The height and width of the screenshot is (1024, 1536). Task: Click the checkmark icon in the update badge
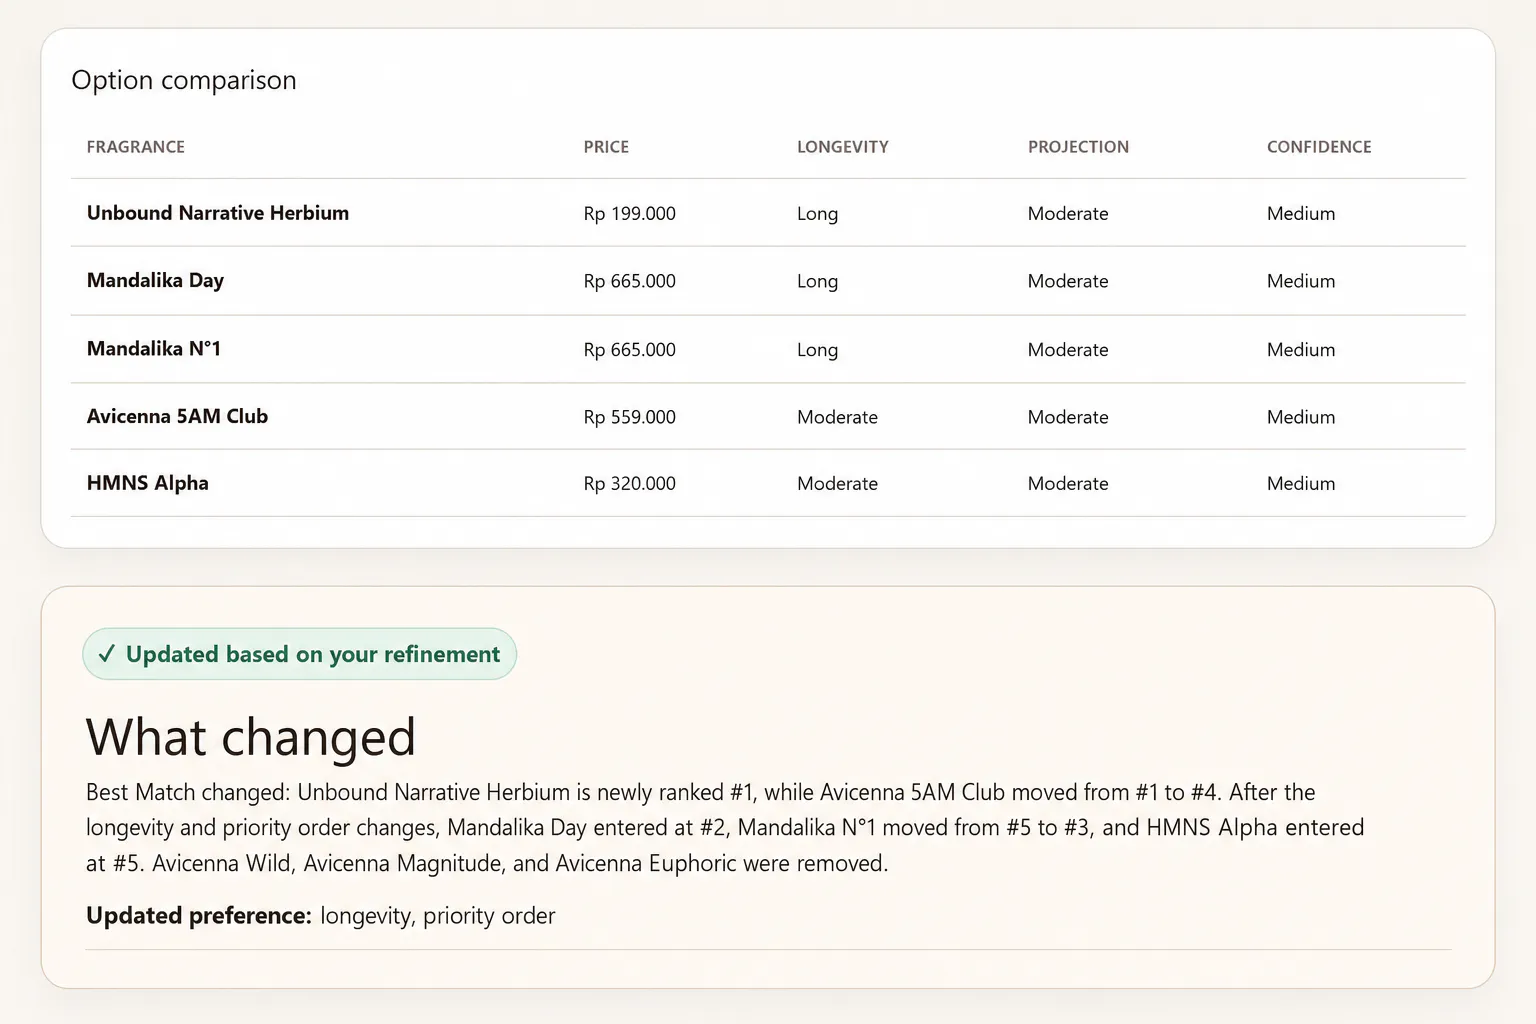107,654
